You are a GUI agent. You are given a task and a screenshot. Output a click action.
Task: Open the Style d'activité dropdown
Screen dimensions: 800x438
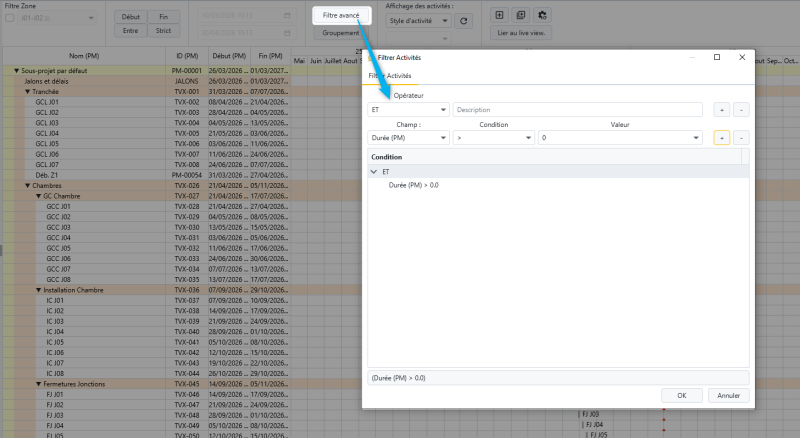point(417,21)
